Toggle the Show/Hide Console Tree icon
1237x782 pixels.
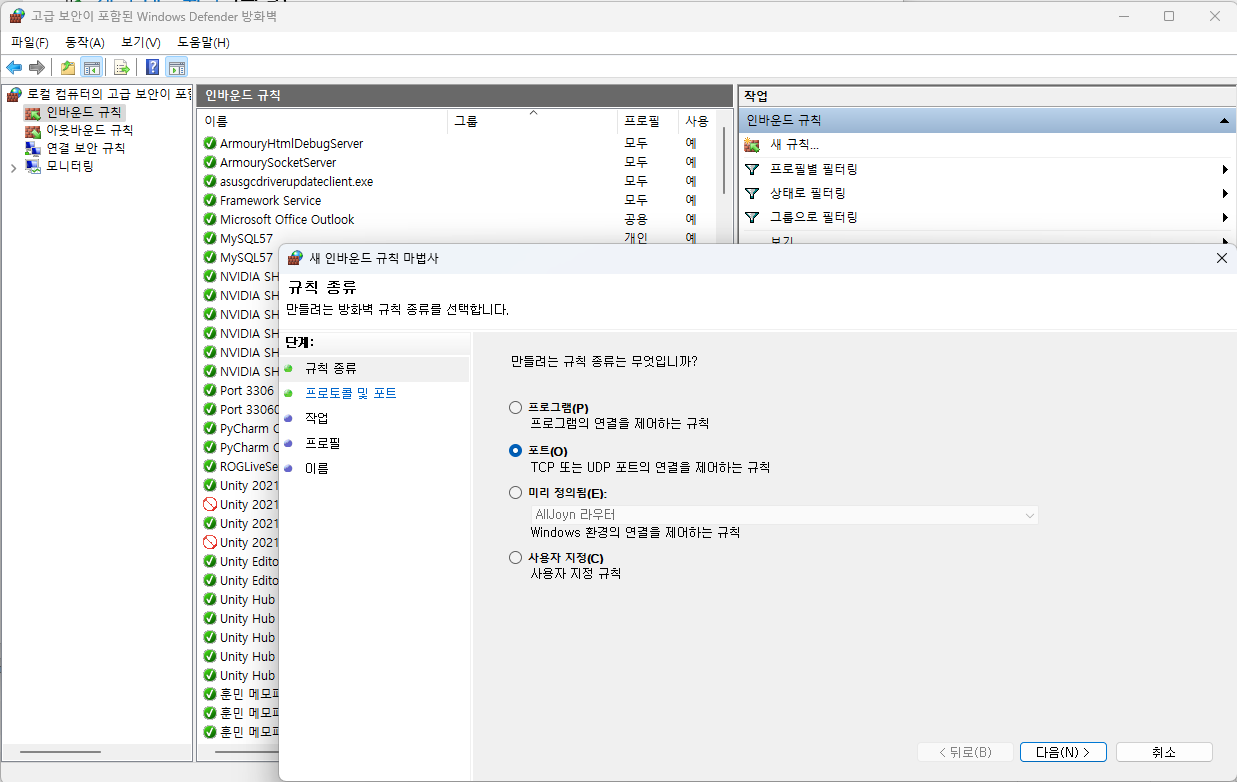coord(91,67)
